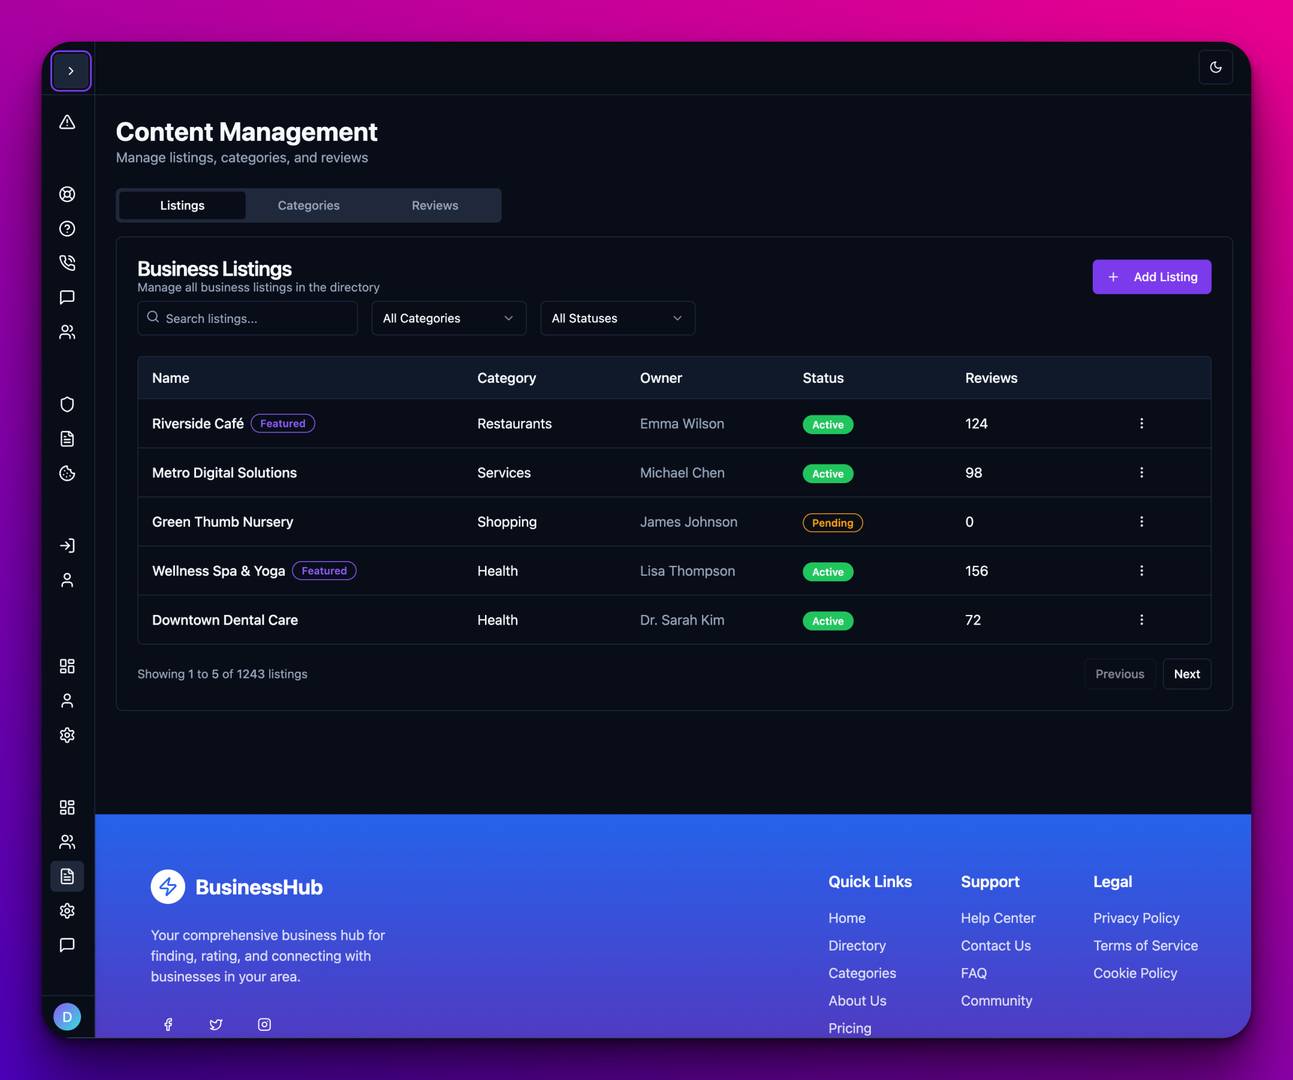The height and width of the screenshot is (1080, 1293).
Task: Switch to the Categories tab
Action: [x=308, y=205]
